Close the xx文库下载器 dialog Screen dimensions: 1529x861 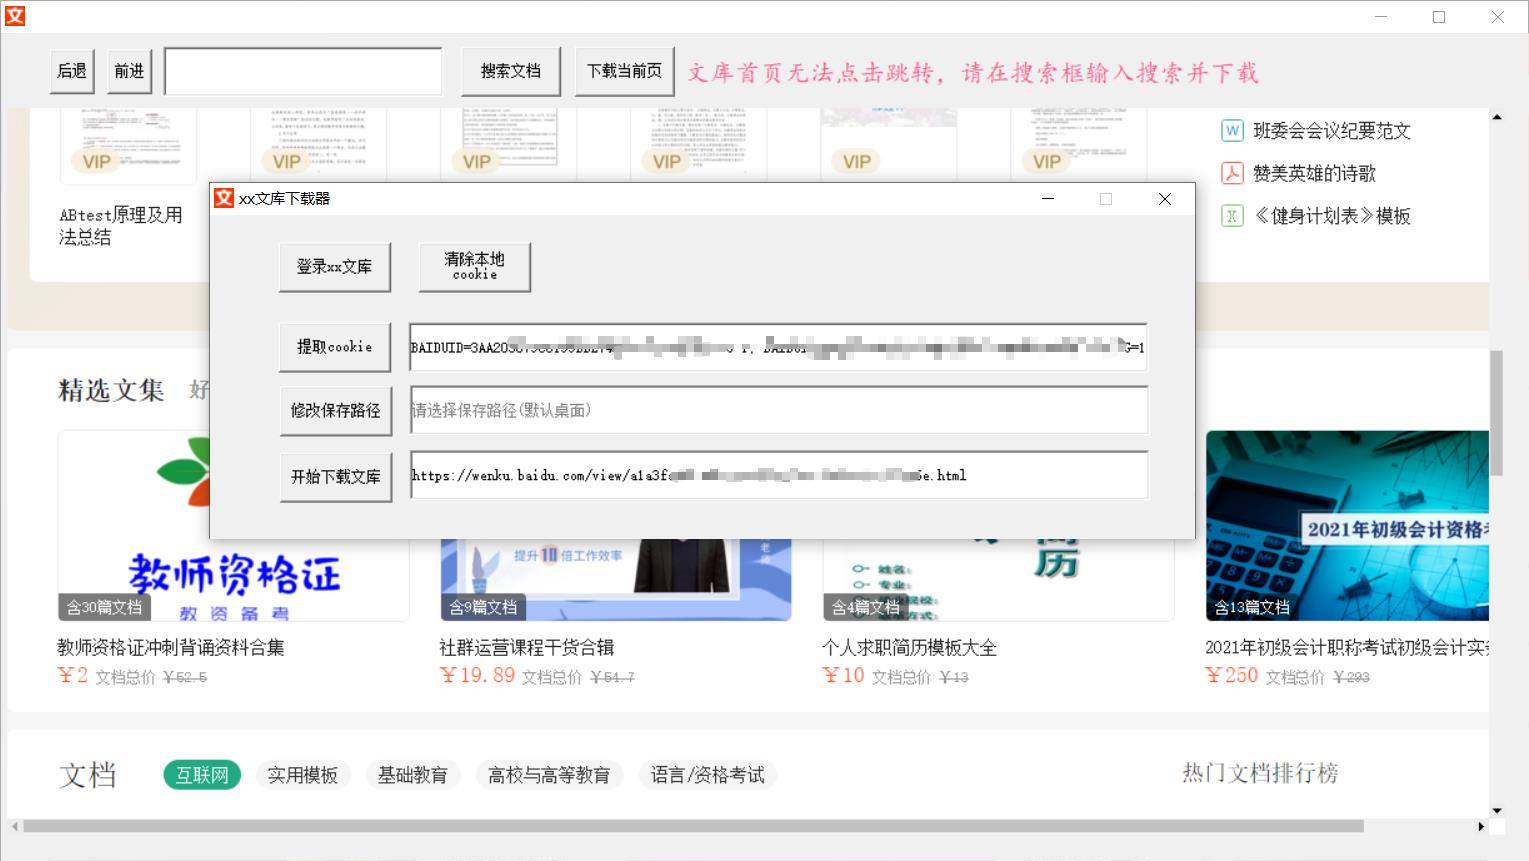tap(1164, 199)
